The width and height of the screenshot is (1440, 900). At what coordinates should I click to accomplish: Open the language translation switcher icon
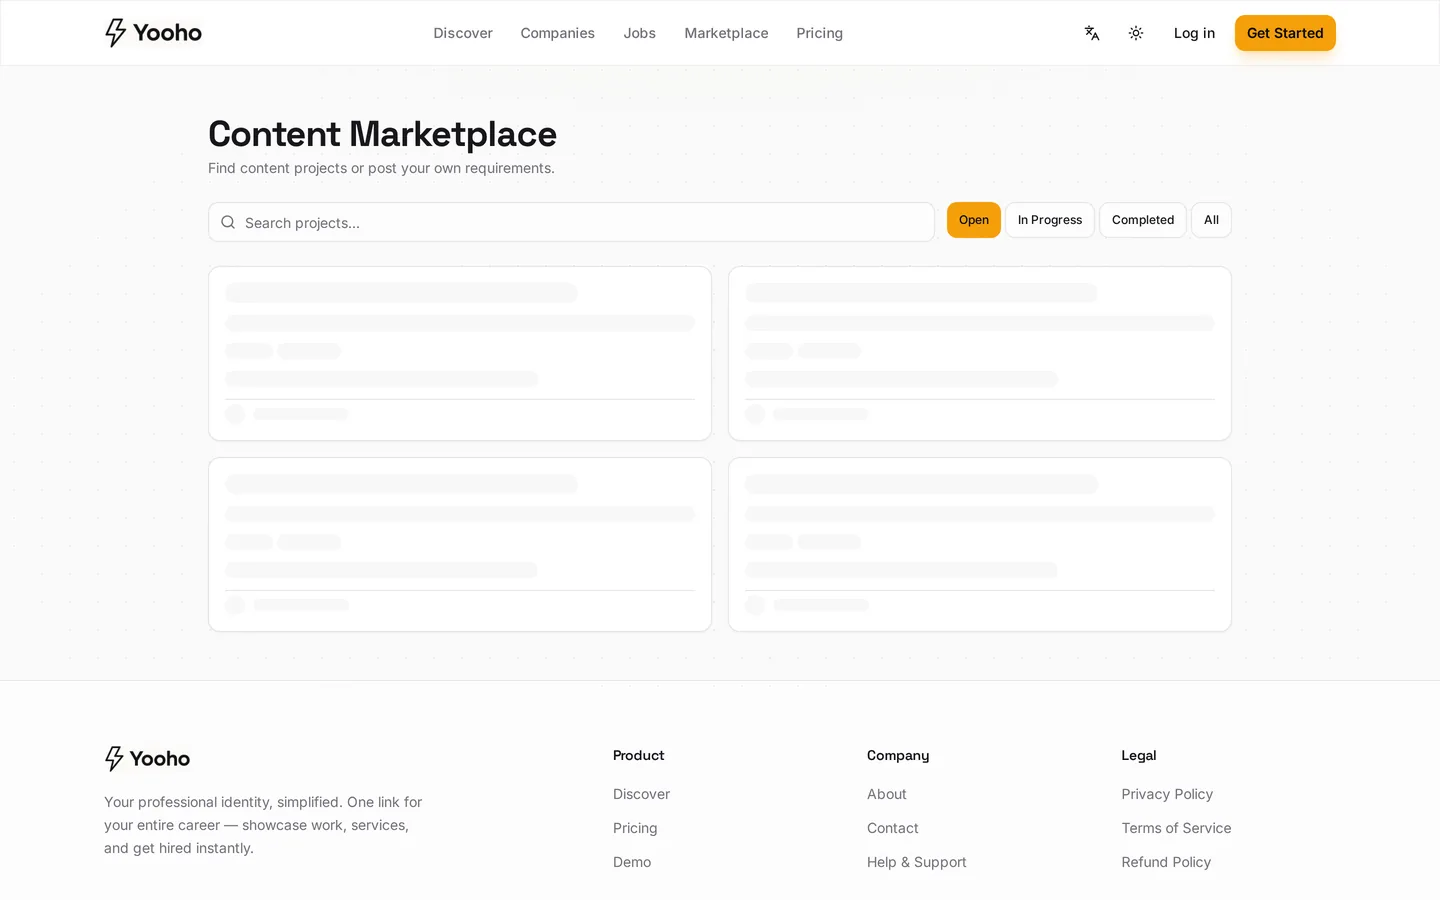1092,33
